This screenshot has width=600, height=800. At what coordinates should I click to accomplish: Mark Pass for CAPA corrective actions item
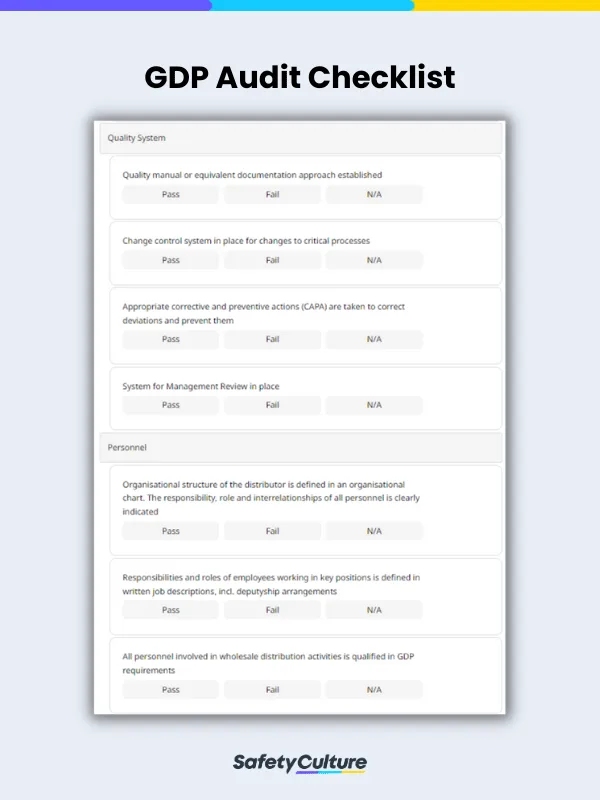(x=169, y=340)
